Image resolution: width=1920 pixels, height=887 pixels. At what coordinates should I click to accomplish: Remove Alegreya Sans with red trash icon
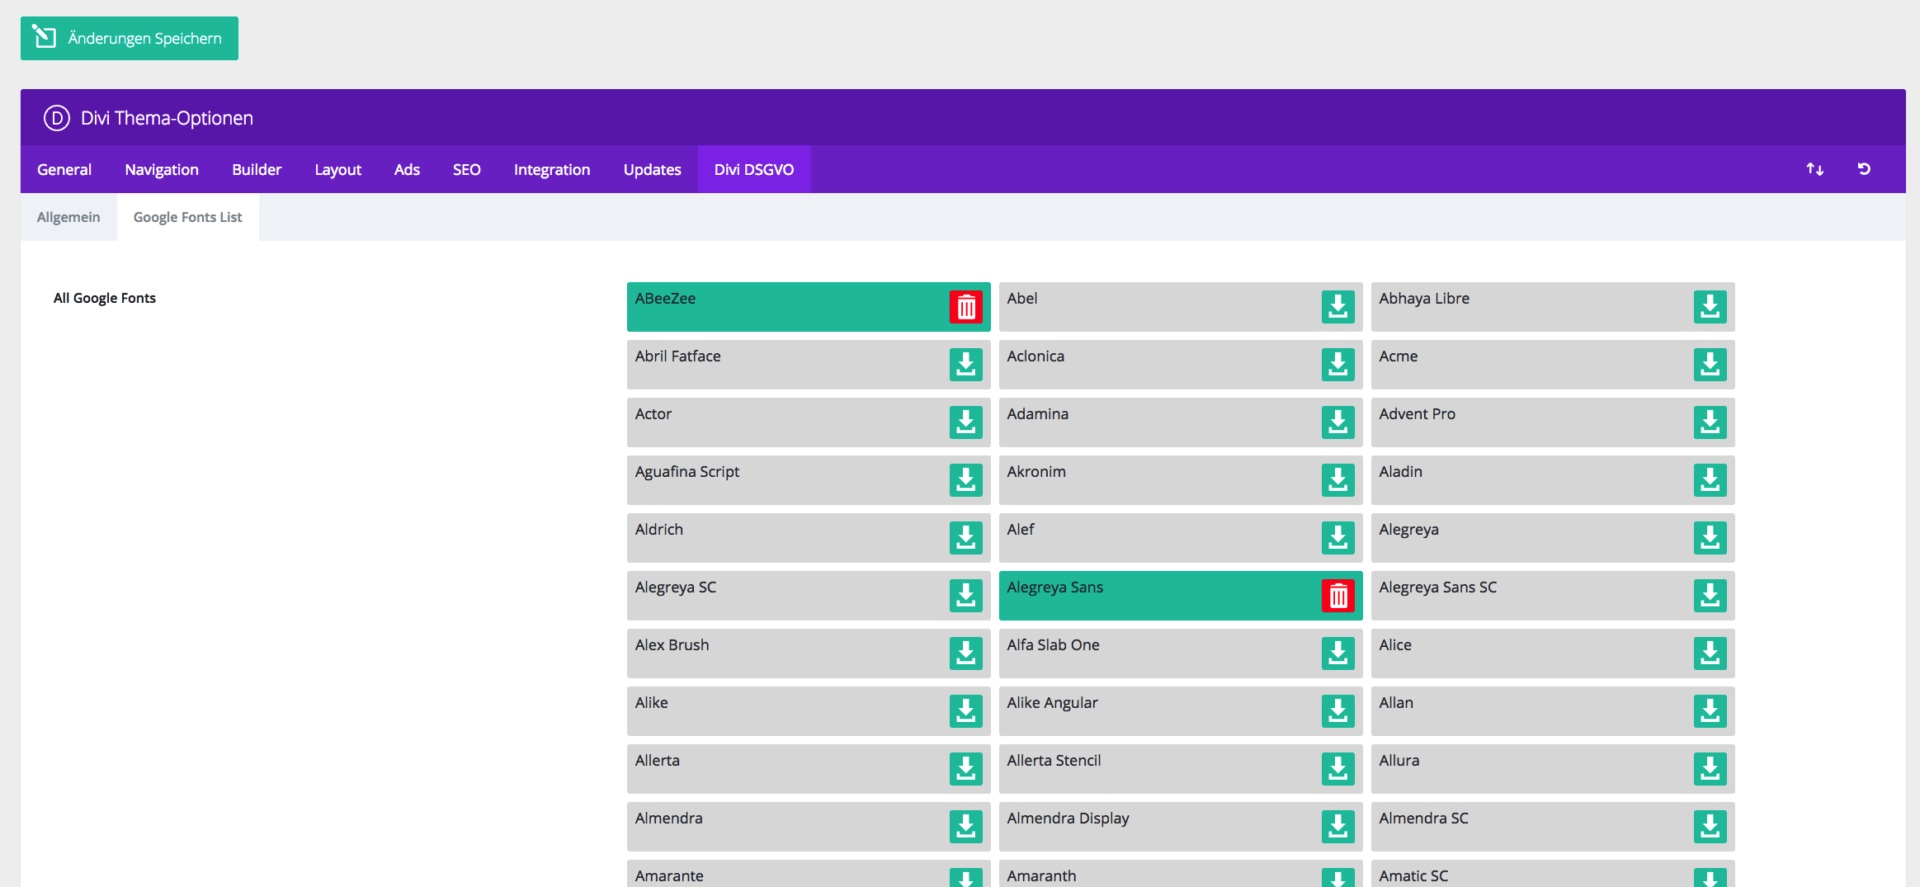click(1338, 596)
